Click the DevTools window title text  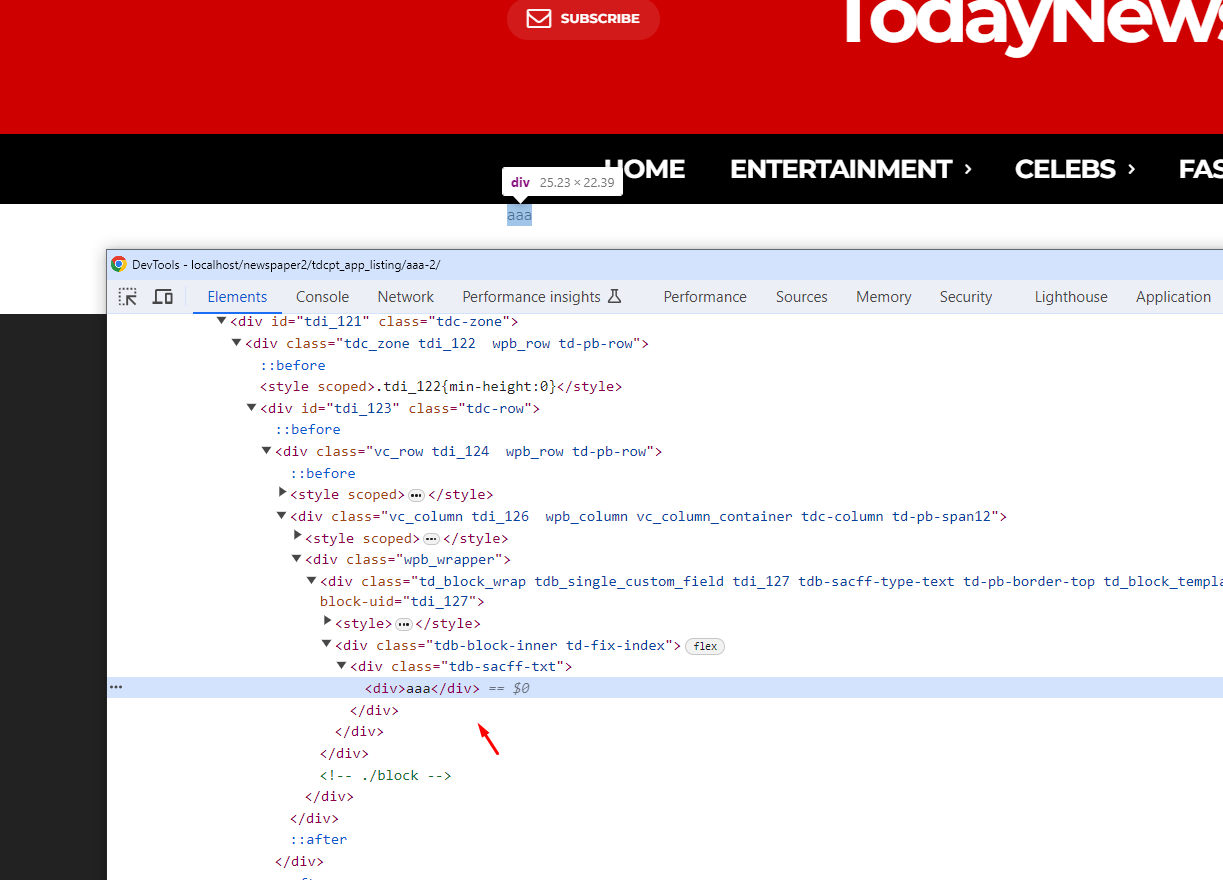tap(286, 265)
